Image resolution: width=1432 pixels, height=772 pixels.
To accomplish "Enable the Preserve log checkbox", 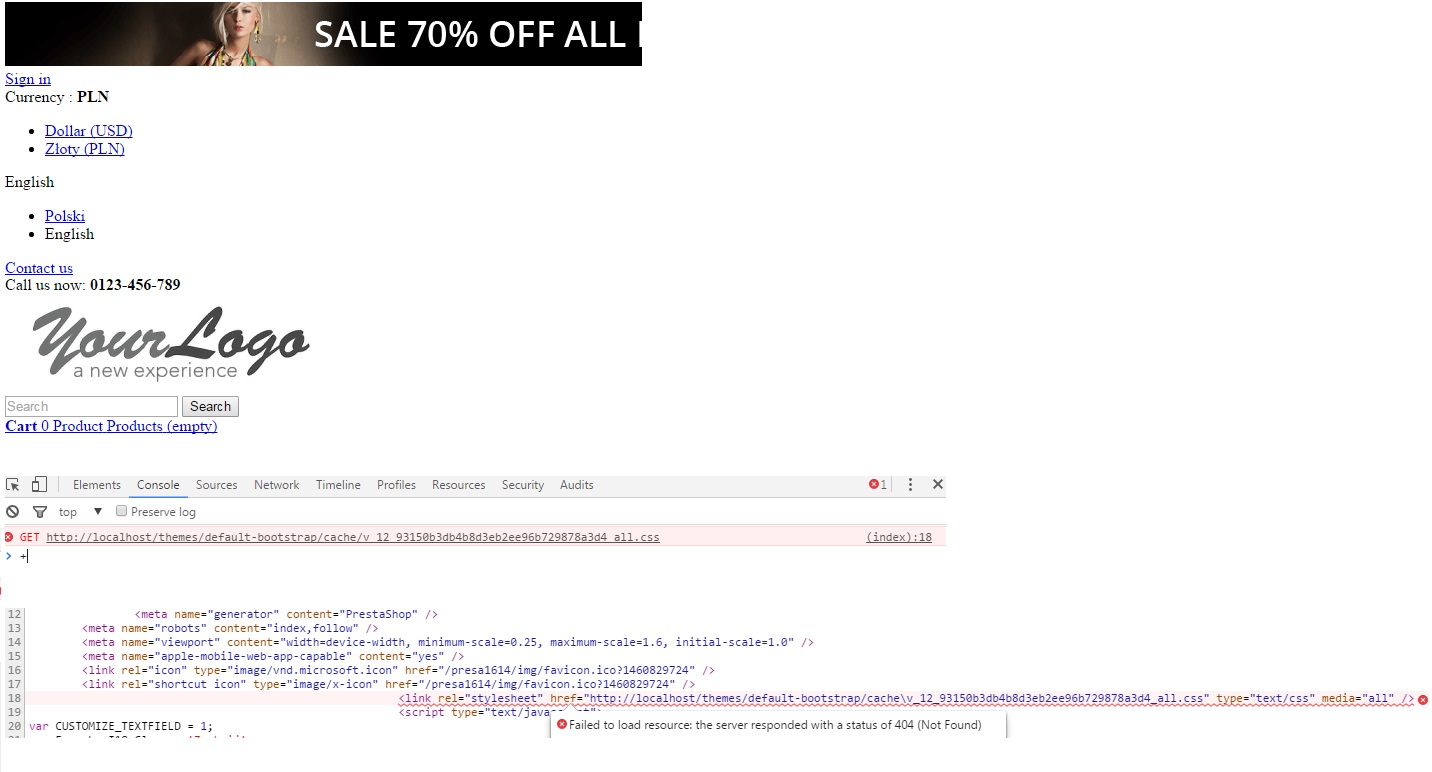I will (x=122, y=511).
